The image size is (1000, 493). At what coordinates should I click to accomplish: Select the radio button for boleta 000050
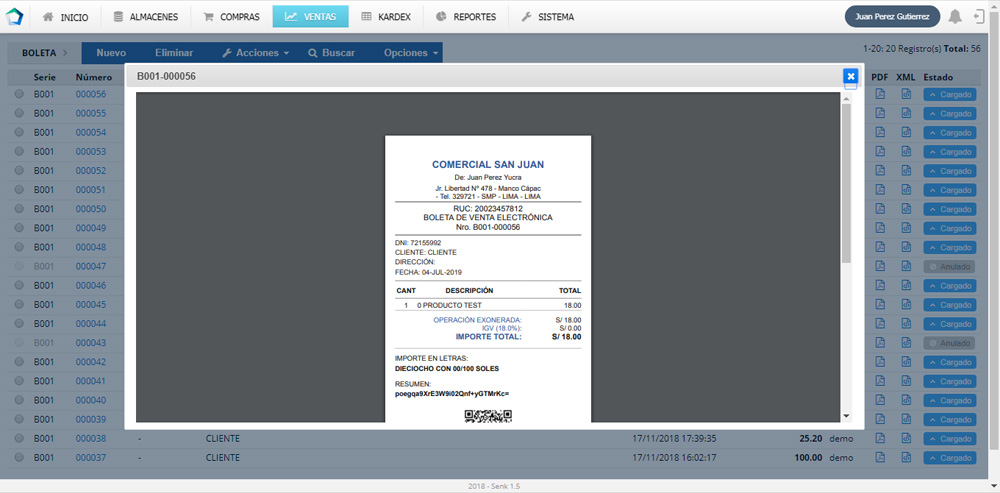19,209
